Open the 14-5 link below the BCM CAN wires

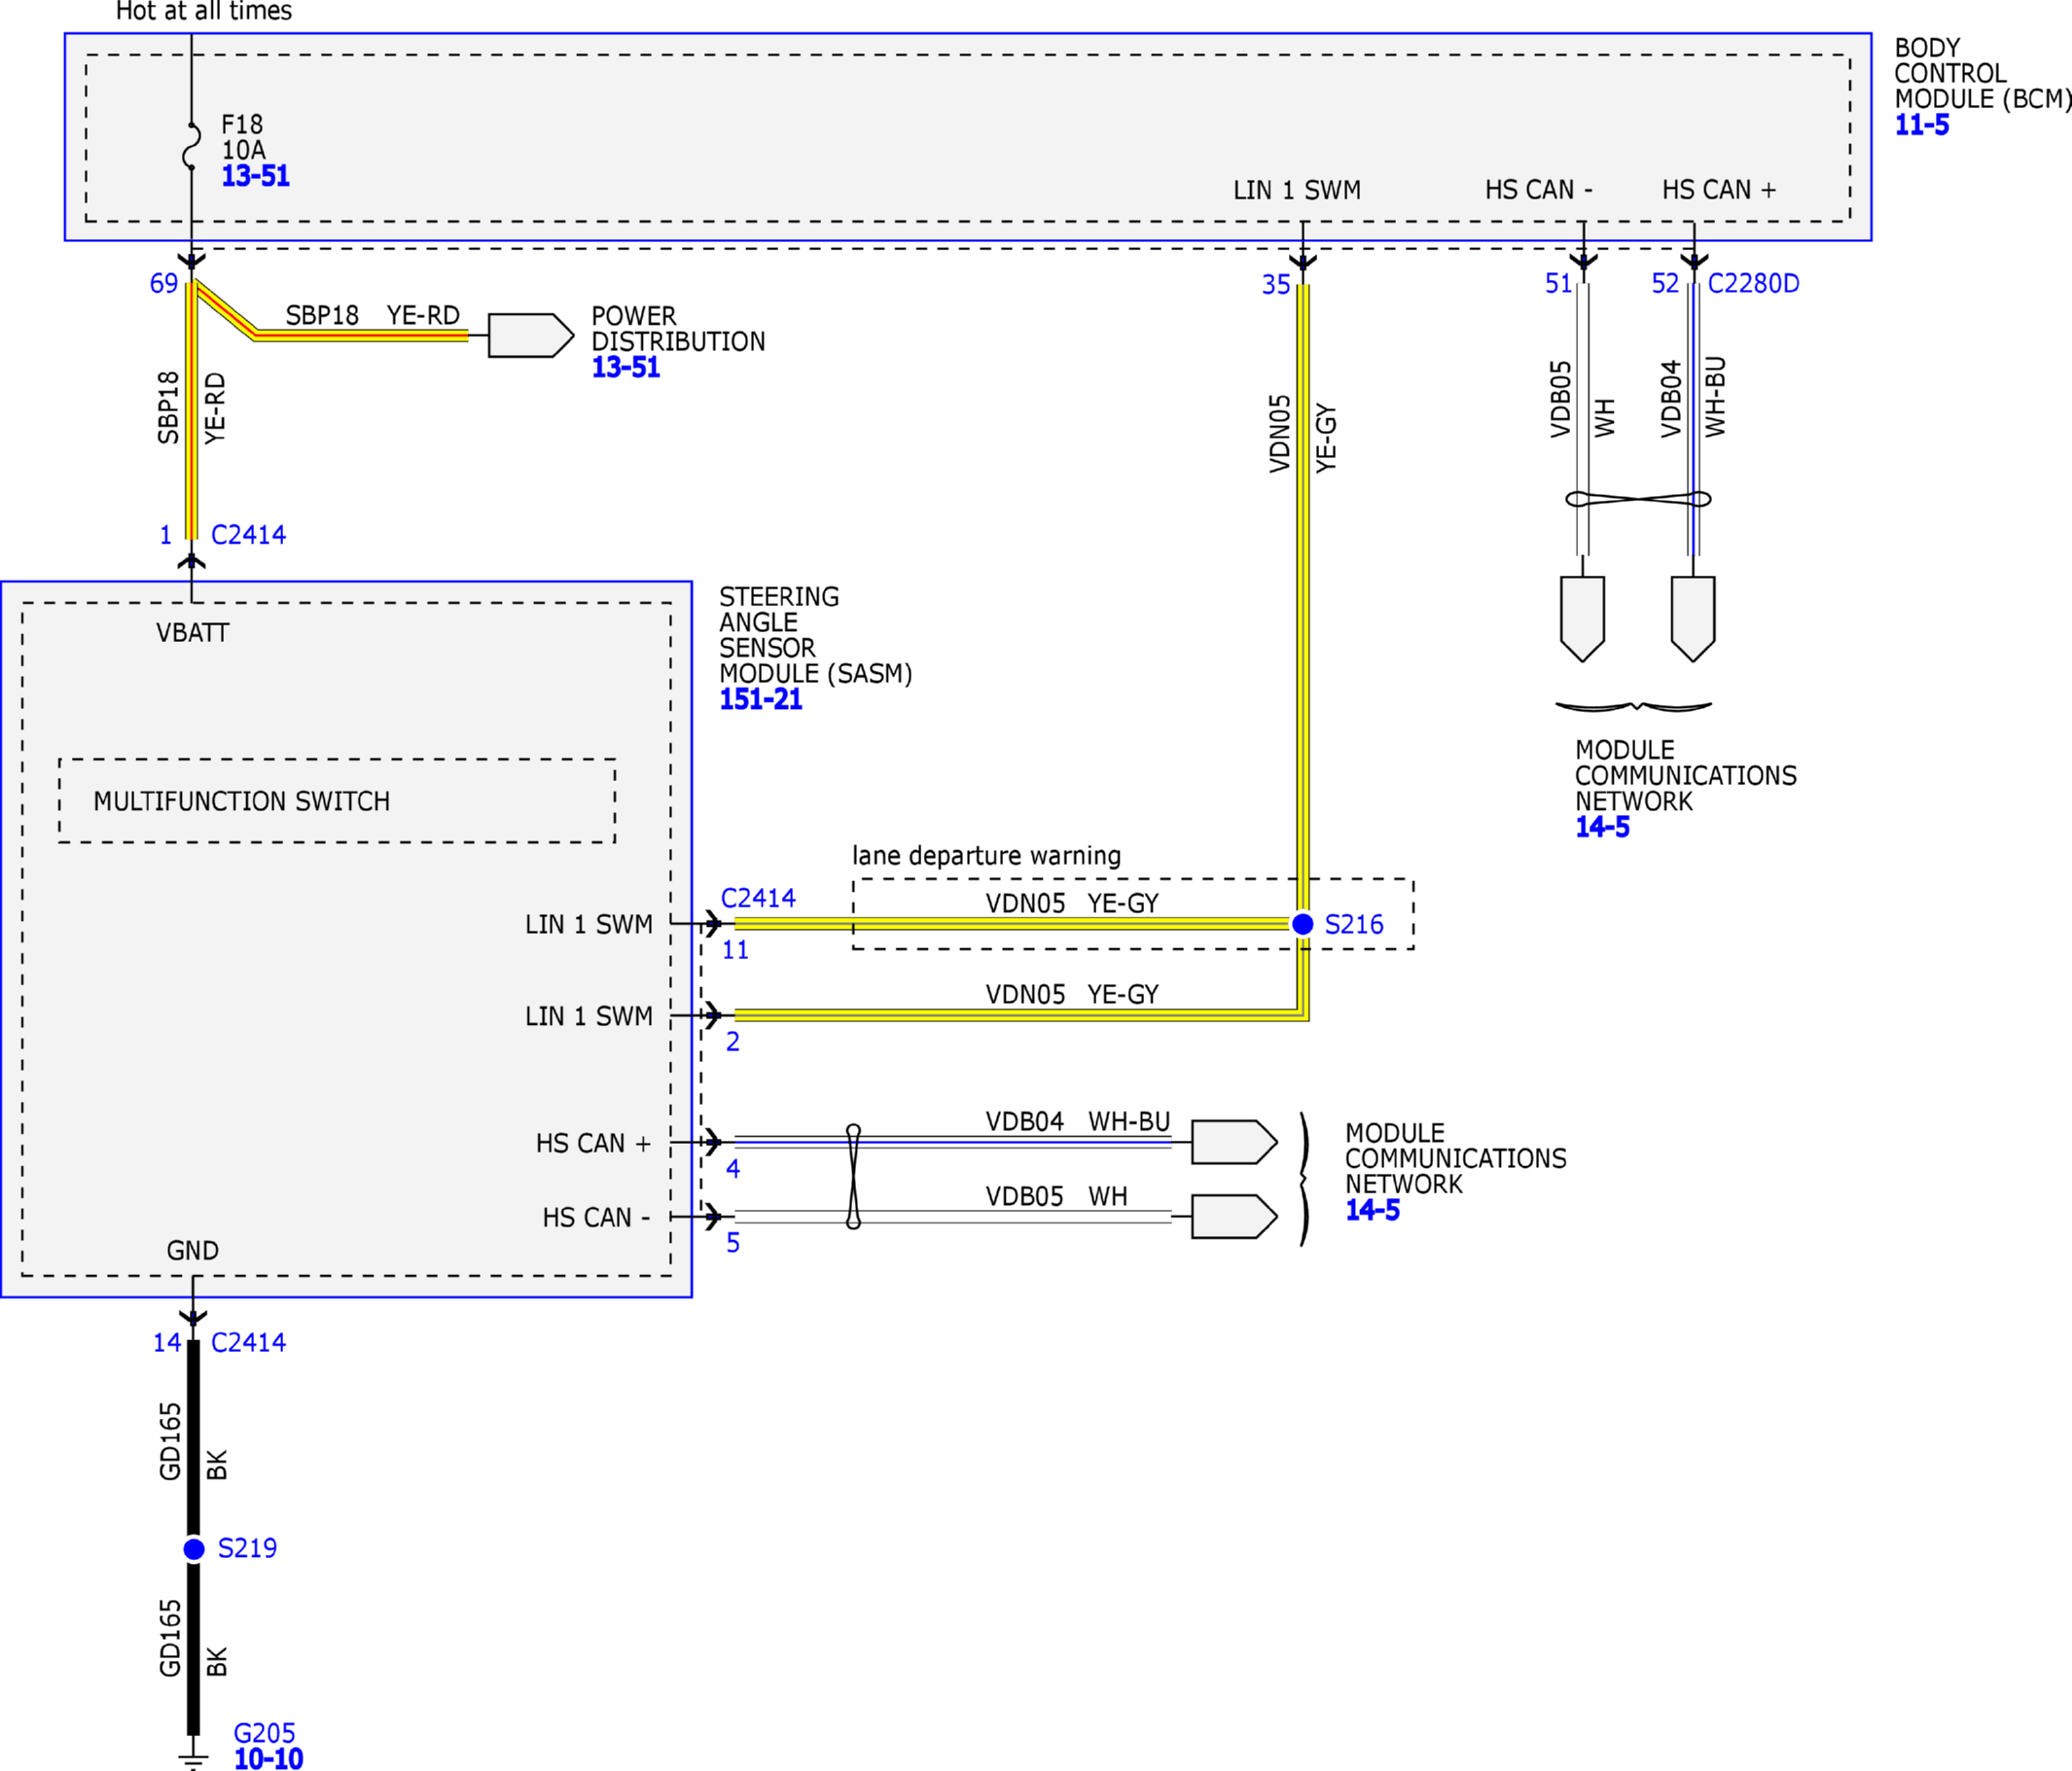[x=1602, y=827]
